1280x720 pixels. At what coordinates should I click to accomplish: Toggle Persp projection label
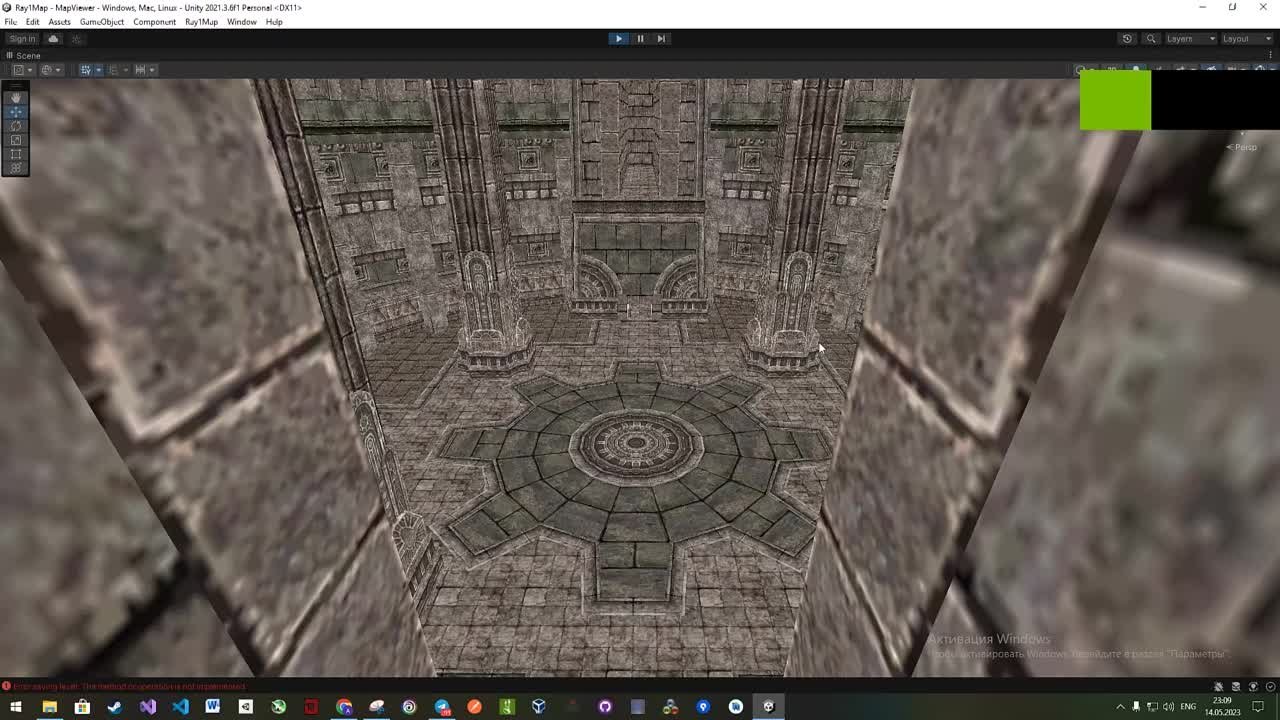(x=1243, y=147)
